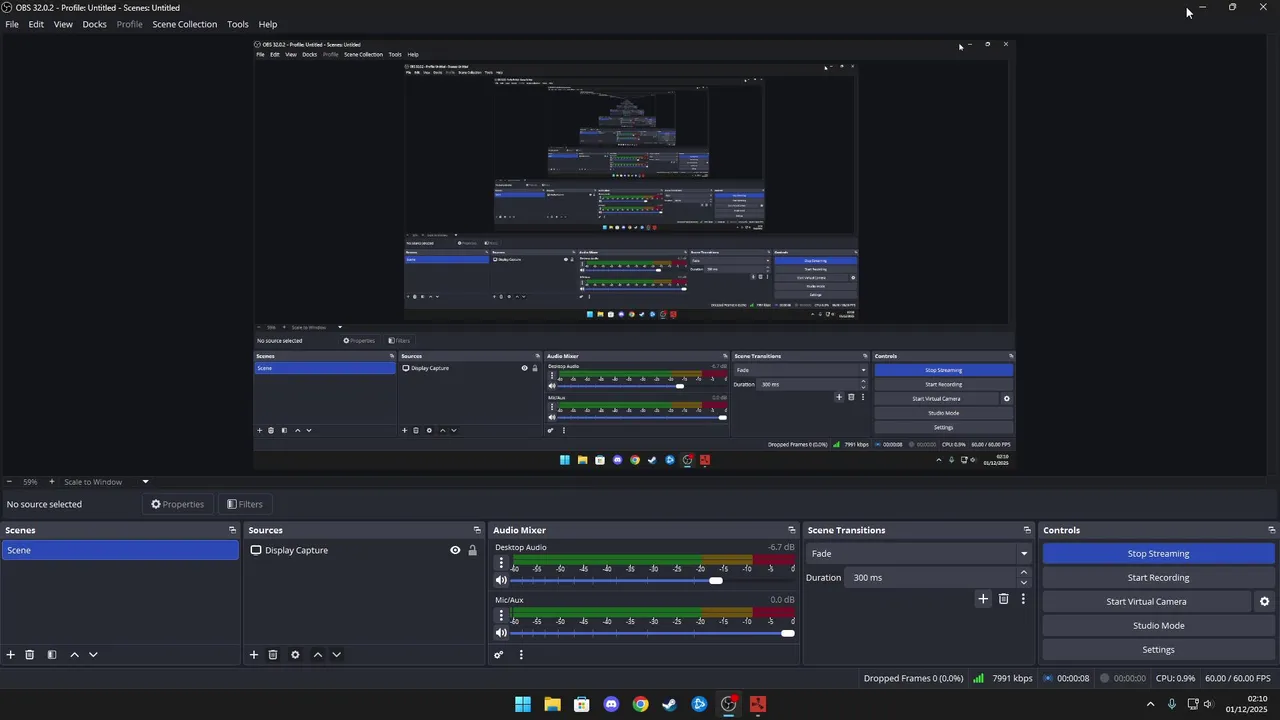Open Desktop Audio three-dot options
Image resolution: width=1280 pixels, height=720 pixels.
pos(501,563)
